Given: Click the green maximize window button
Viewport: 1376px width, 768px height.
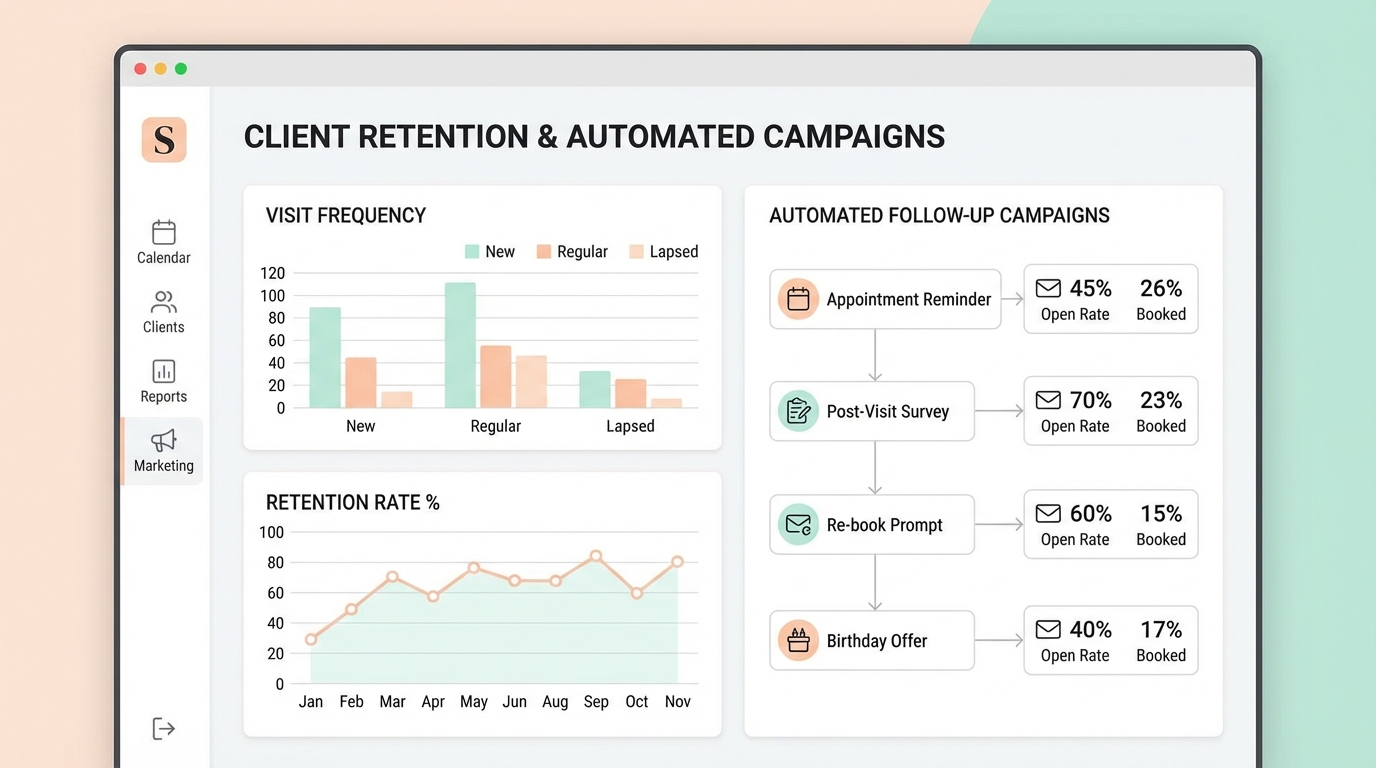Looking at the screenshot, I should pyautogui.click(x=181, y=69).
